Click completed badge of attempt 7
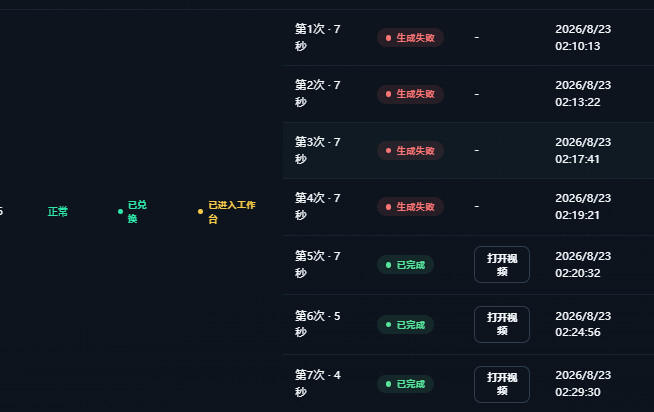This screenshot has height=412, width=654. click(x=405, y=384)
